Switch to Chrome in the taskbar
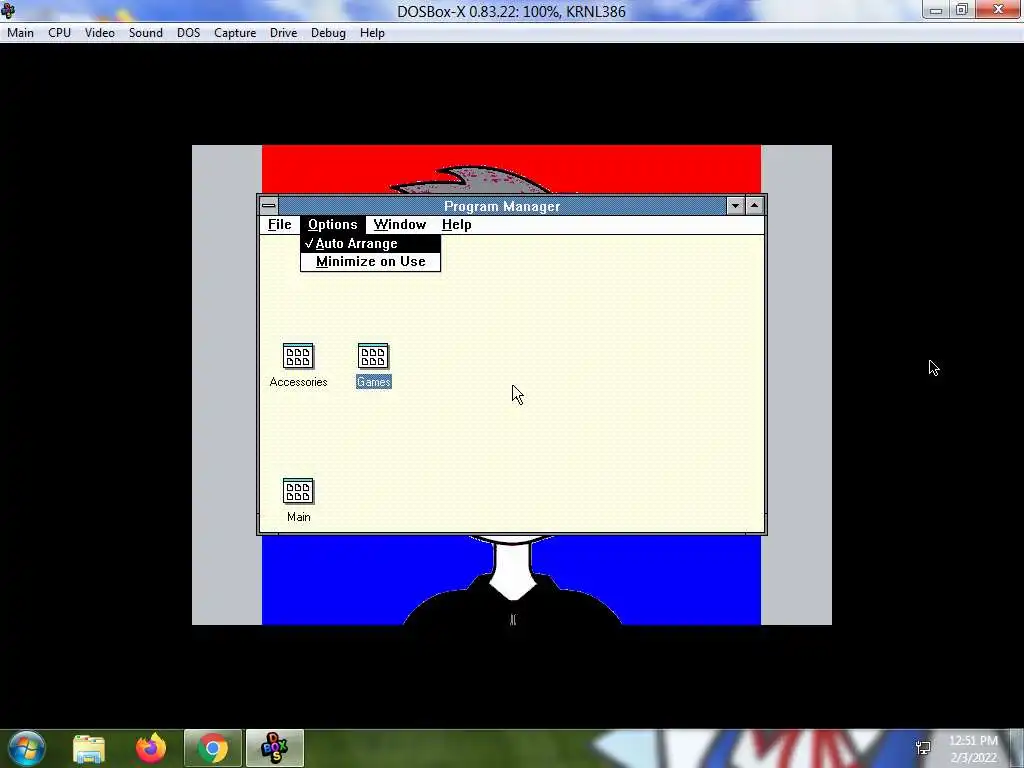The image size is (1024, 768). click(213, 748)
